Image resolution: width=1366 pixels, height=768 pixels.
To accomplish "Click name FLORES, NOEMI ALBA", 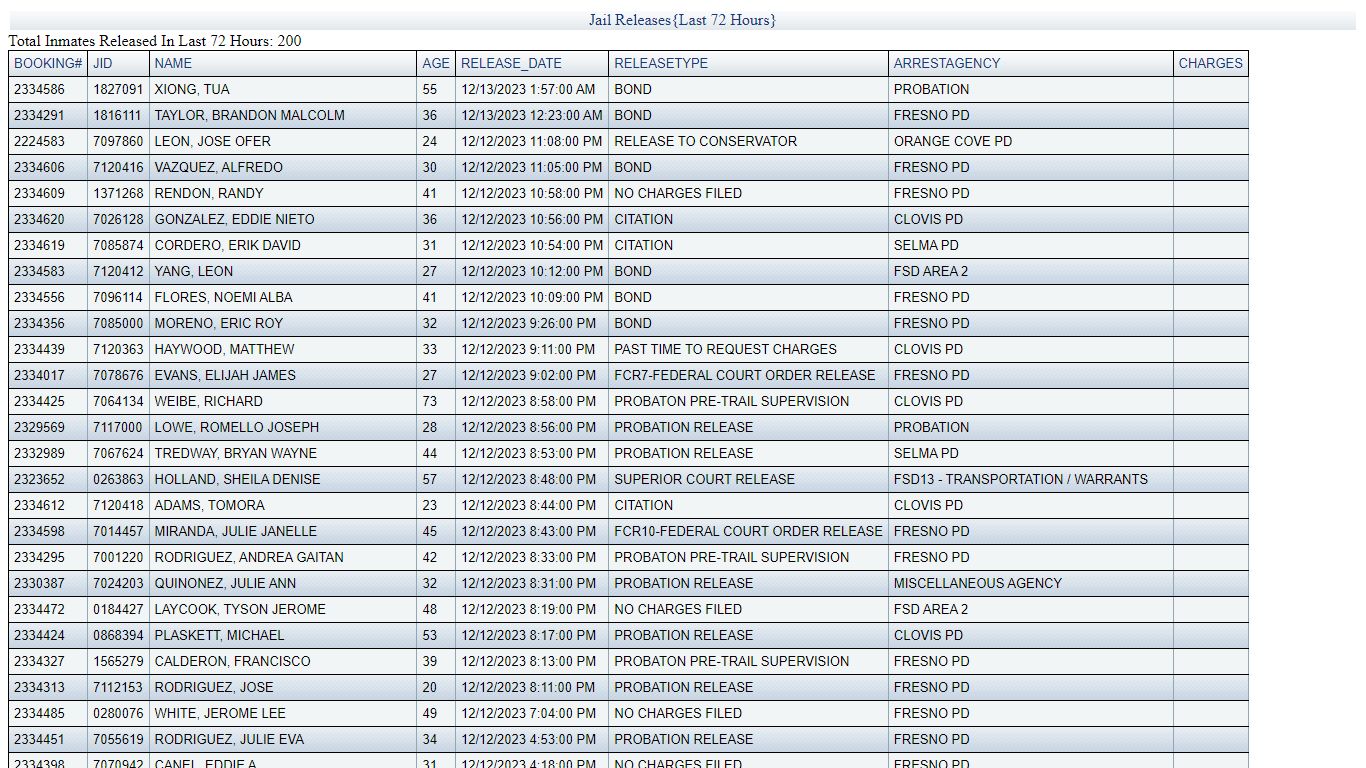I will (225, 297).
